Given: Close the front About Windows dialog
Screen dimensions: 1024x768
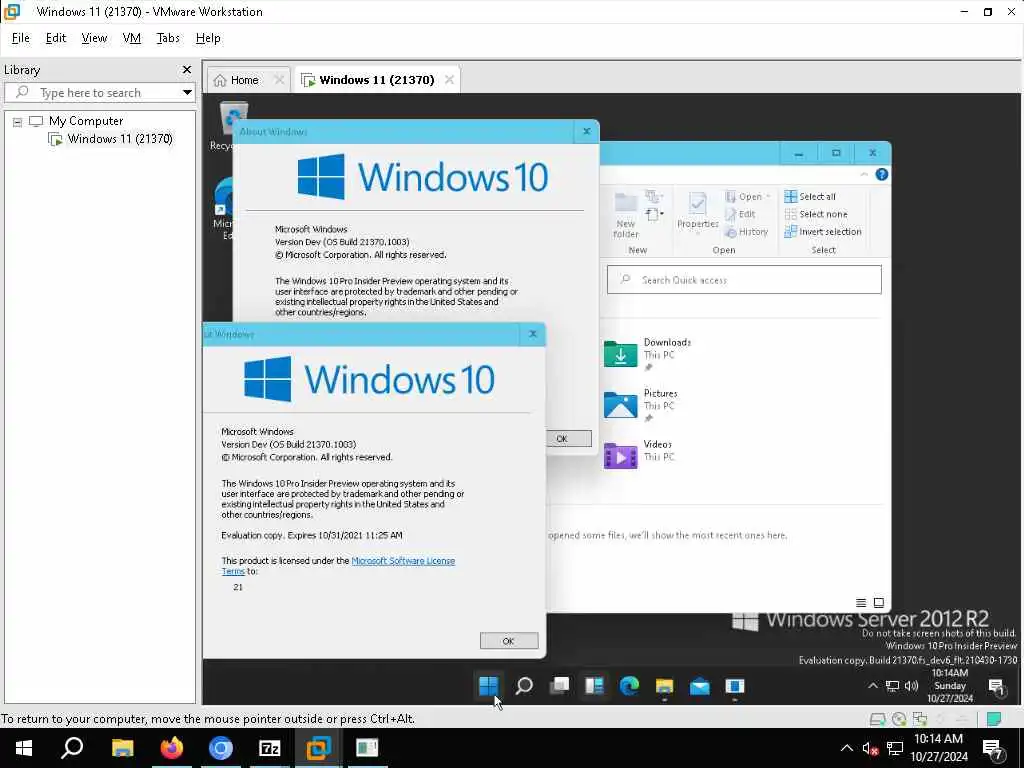Looking at the screenshot, I should 533,334.
